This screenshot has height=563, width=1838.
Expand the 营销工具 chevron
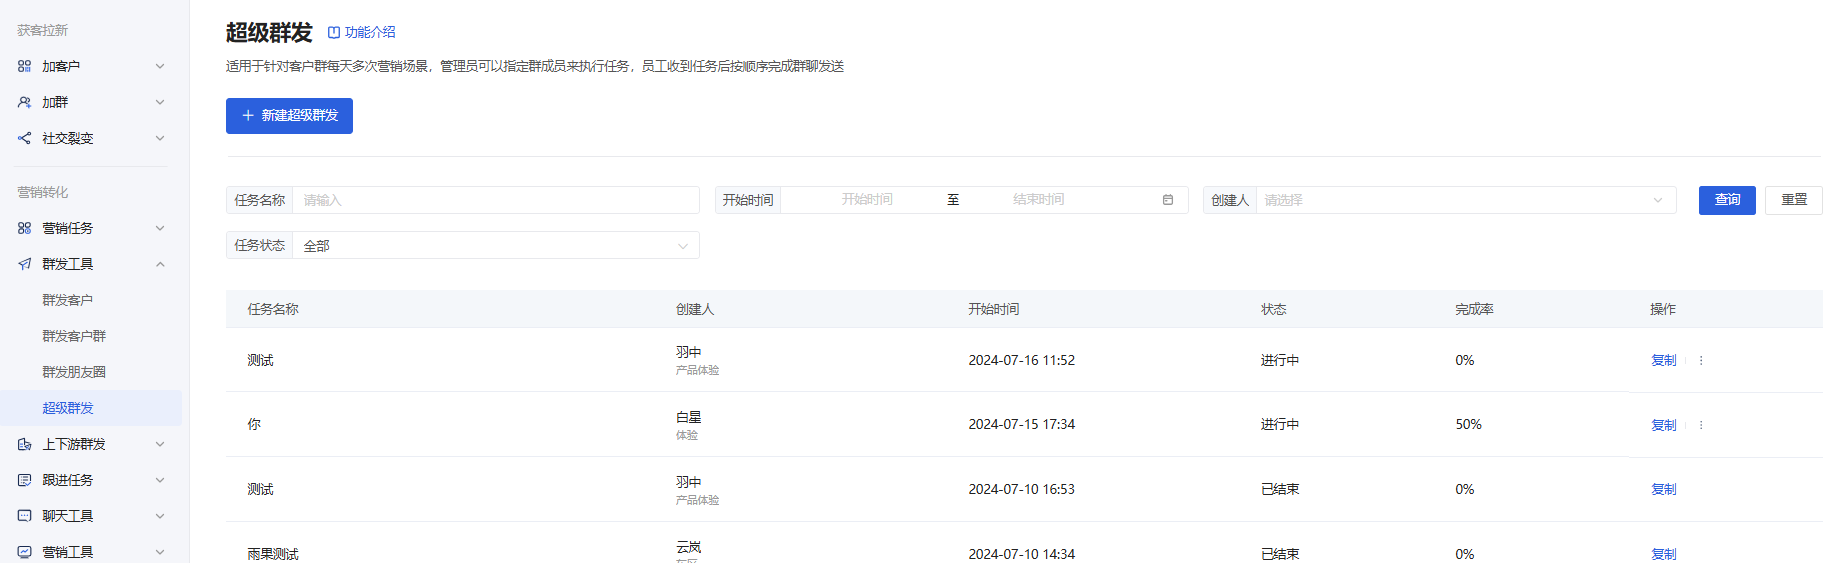pos(160,552)
